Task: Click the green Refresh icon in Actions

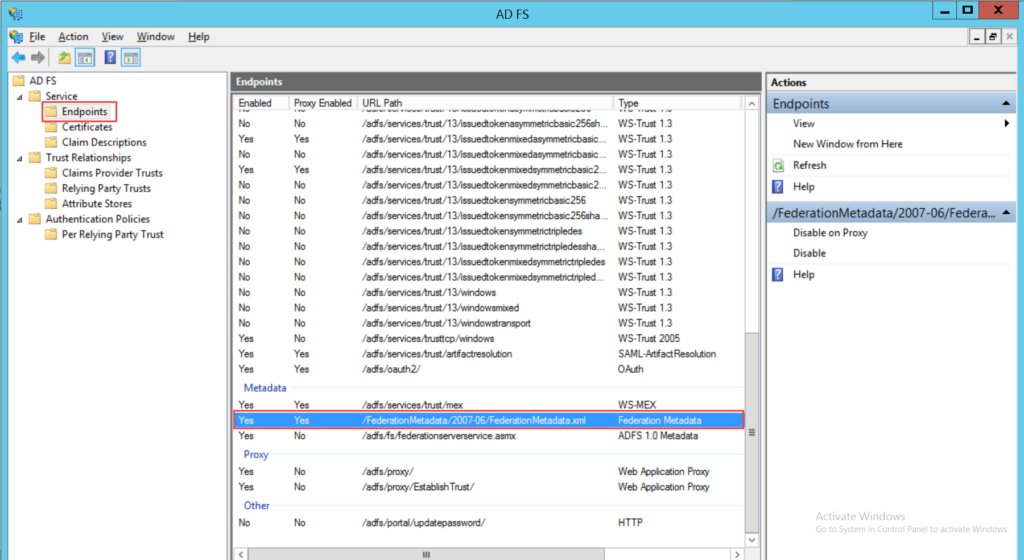Action: [778, 166]
